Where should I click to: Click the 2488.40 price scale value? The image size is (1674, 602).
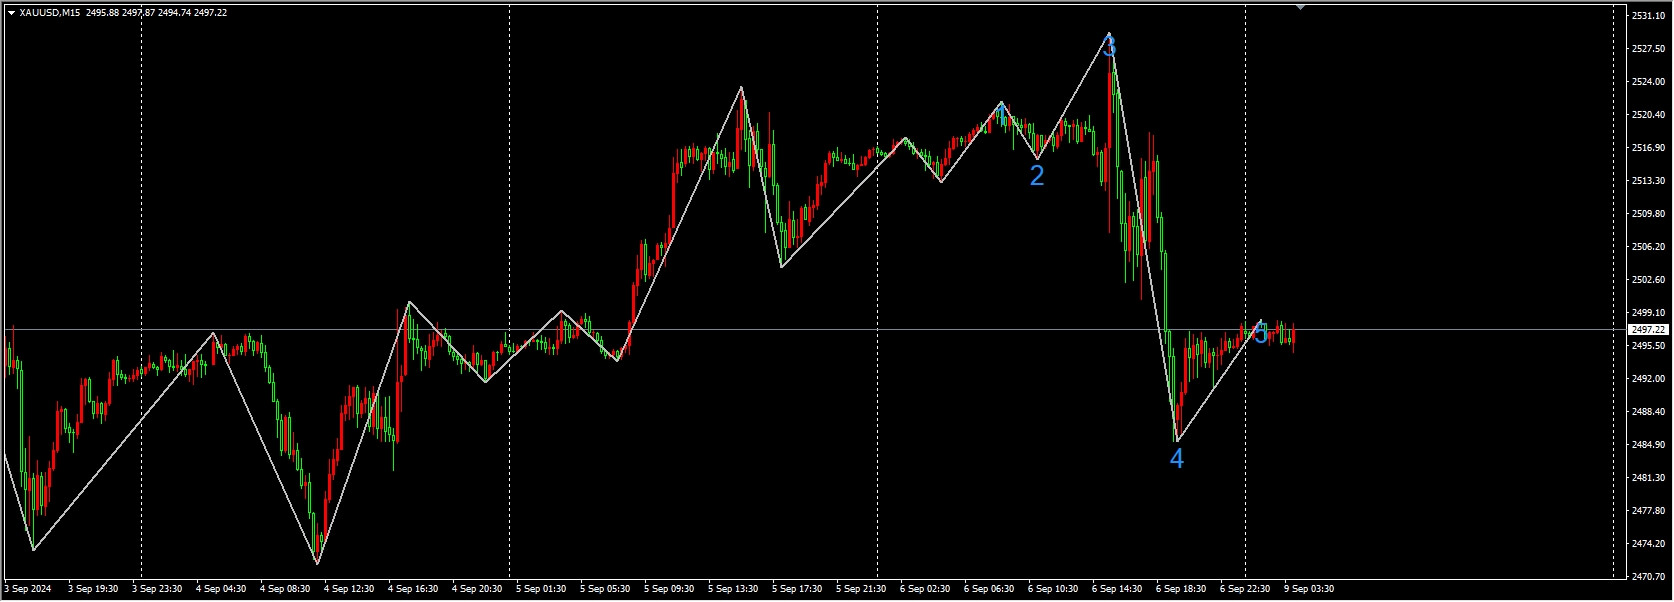click(x=1648, y=412)
